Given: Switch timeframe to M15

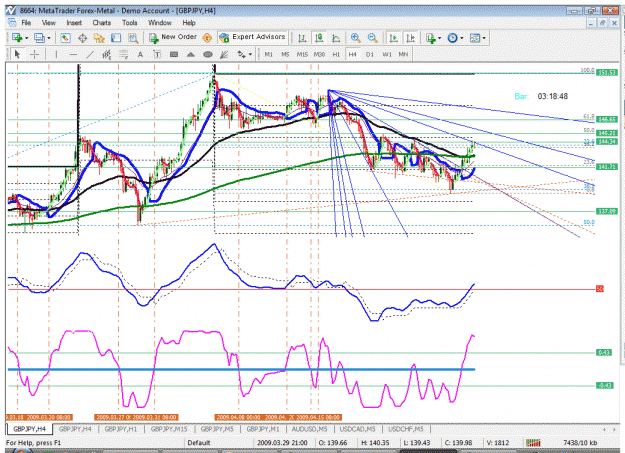Looking at the screenshot, I should click(302, 54).
